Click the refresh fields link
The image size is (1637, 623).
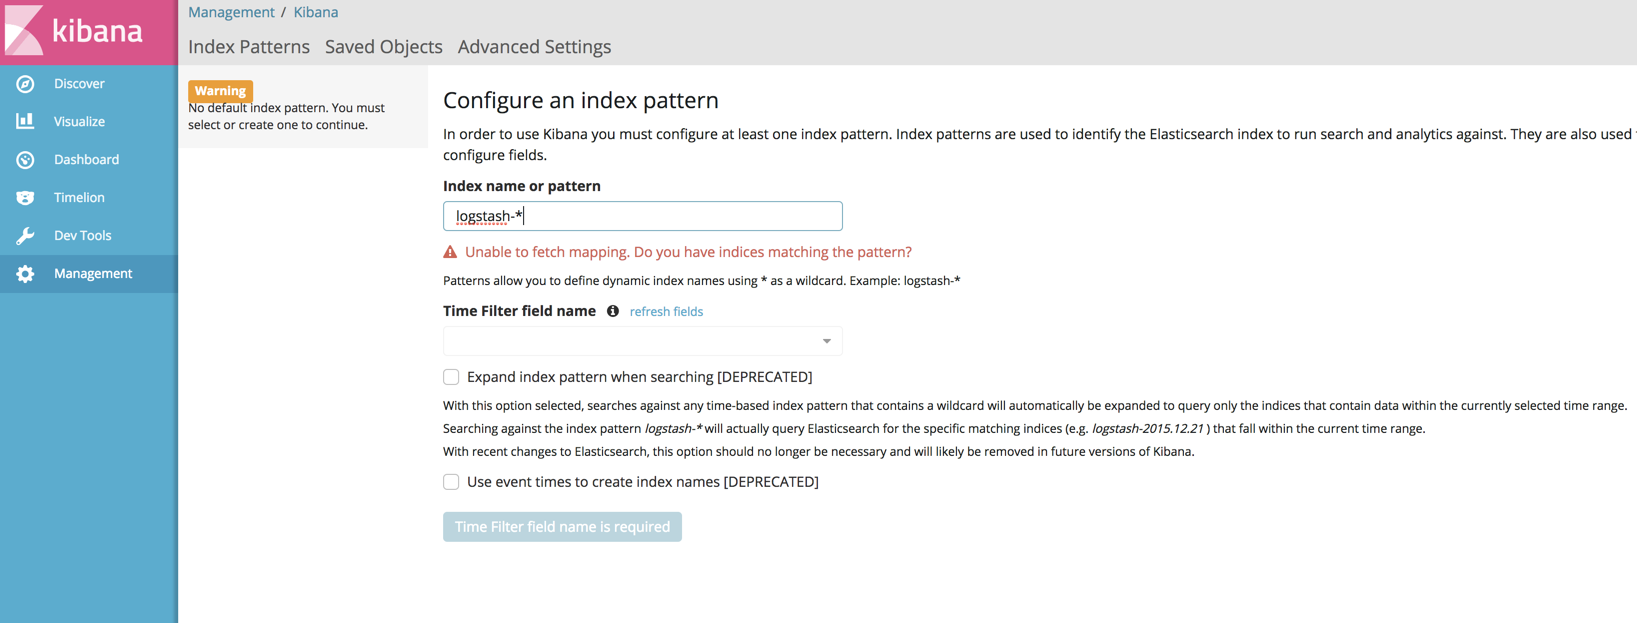(666, 312)
